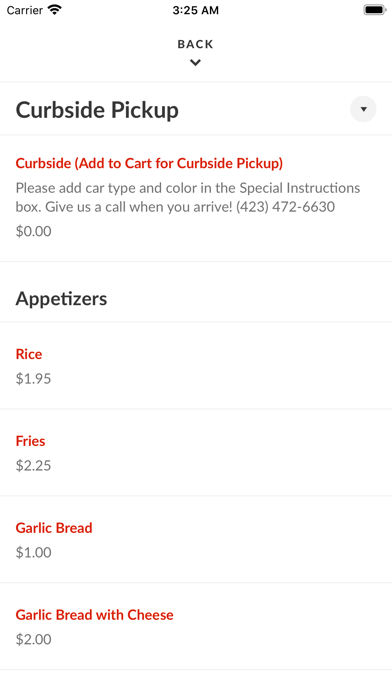Open Curbside (Add to Cart) item
Viewport: 392px width, 696px height.
[149, 163]
